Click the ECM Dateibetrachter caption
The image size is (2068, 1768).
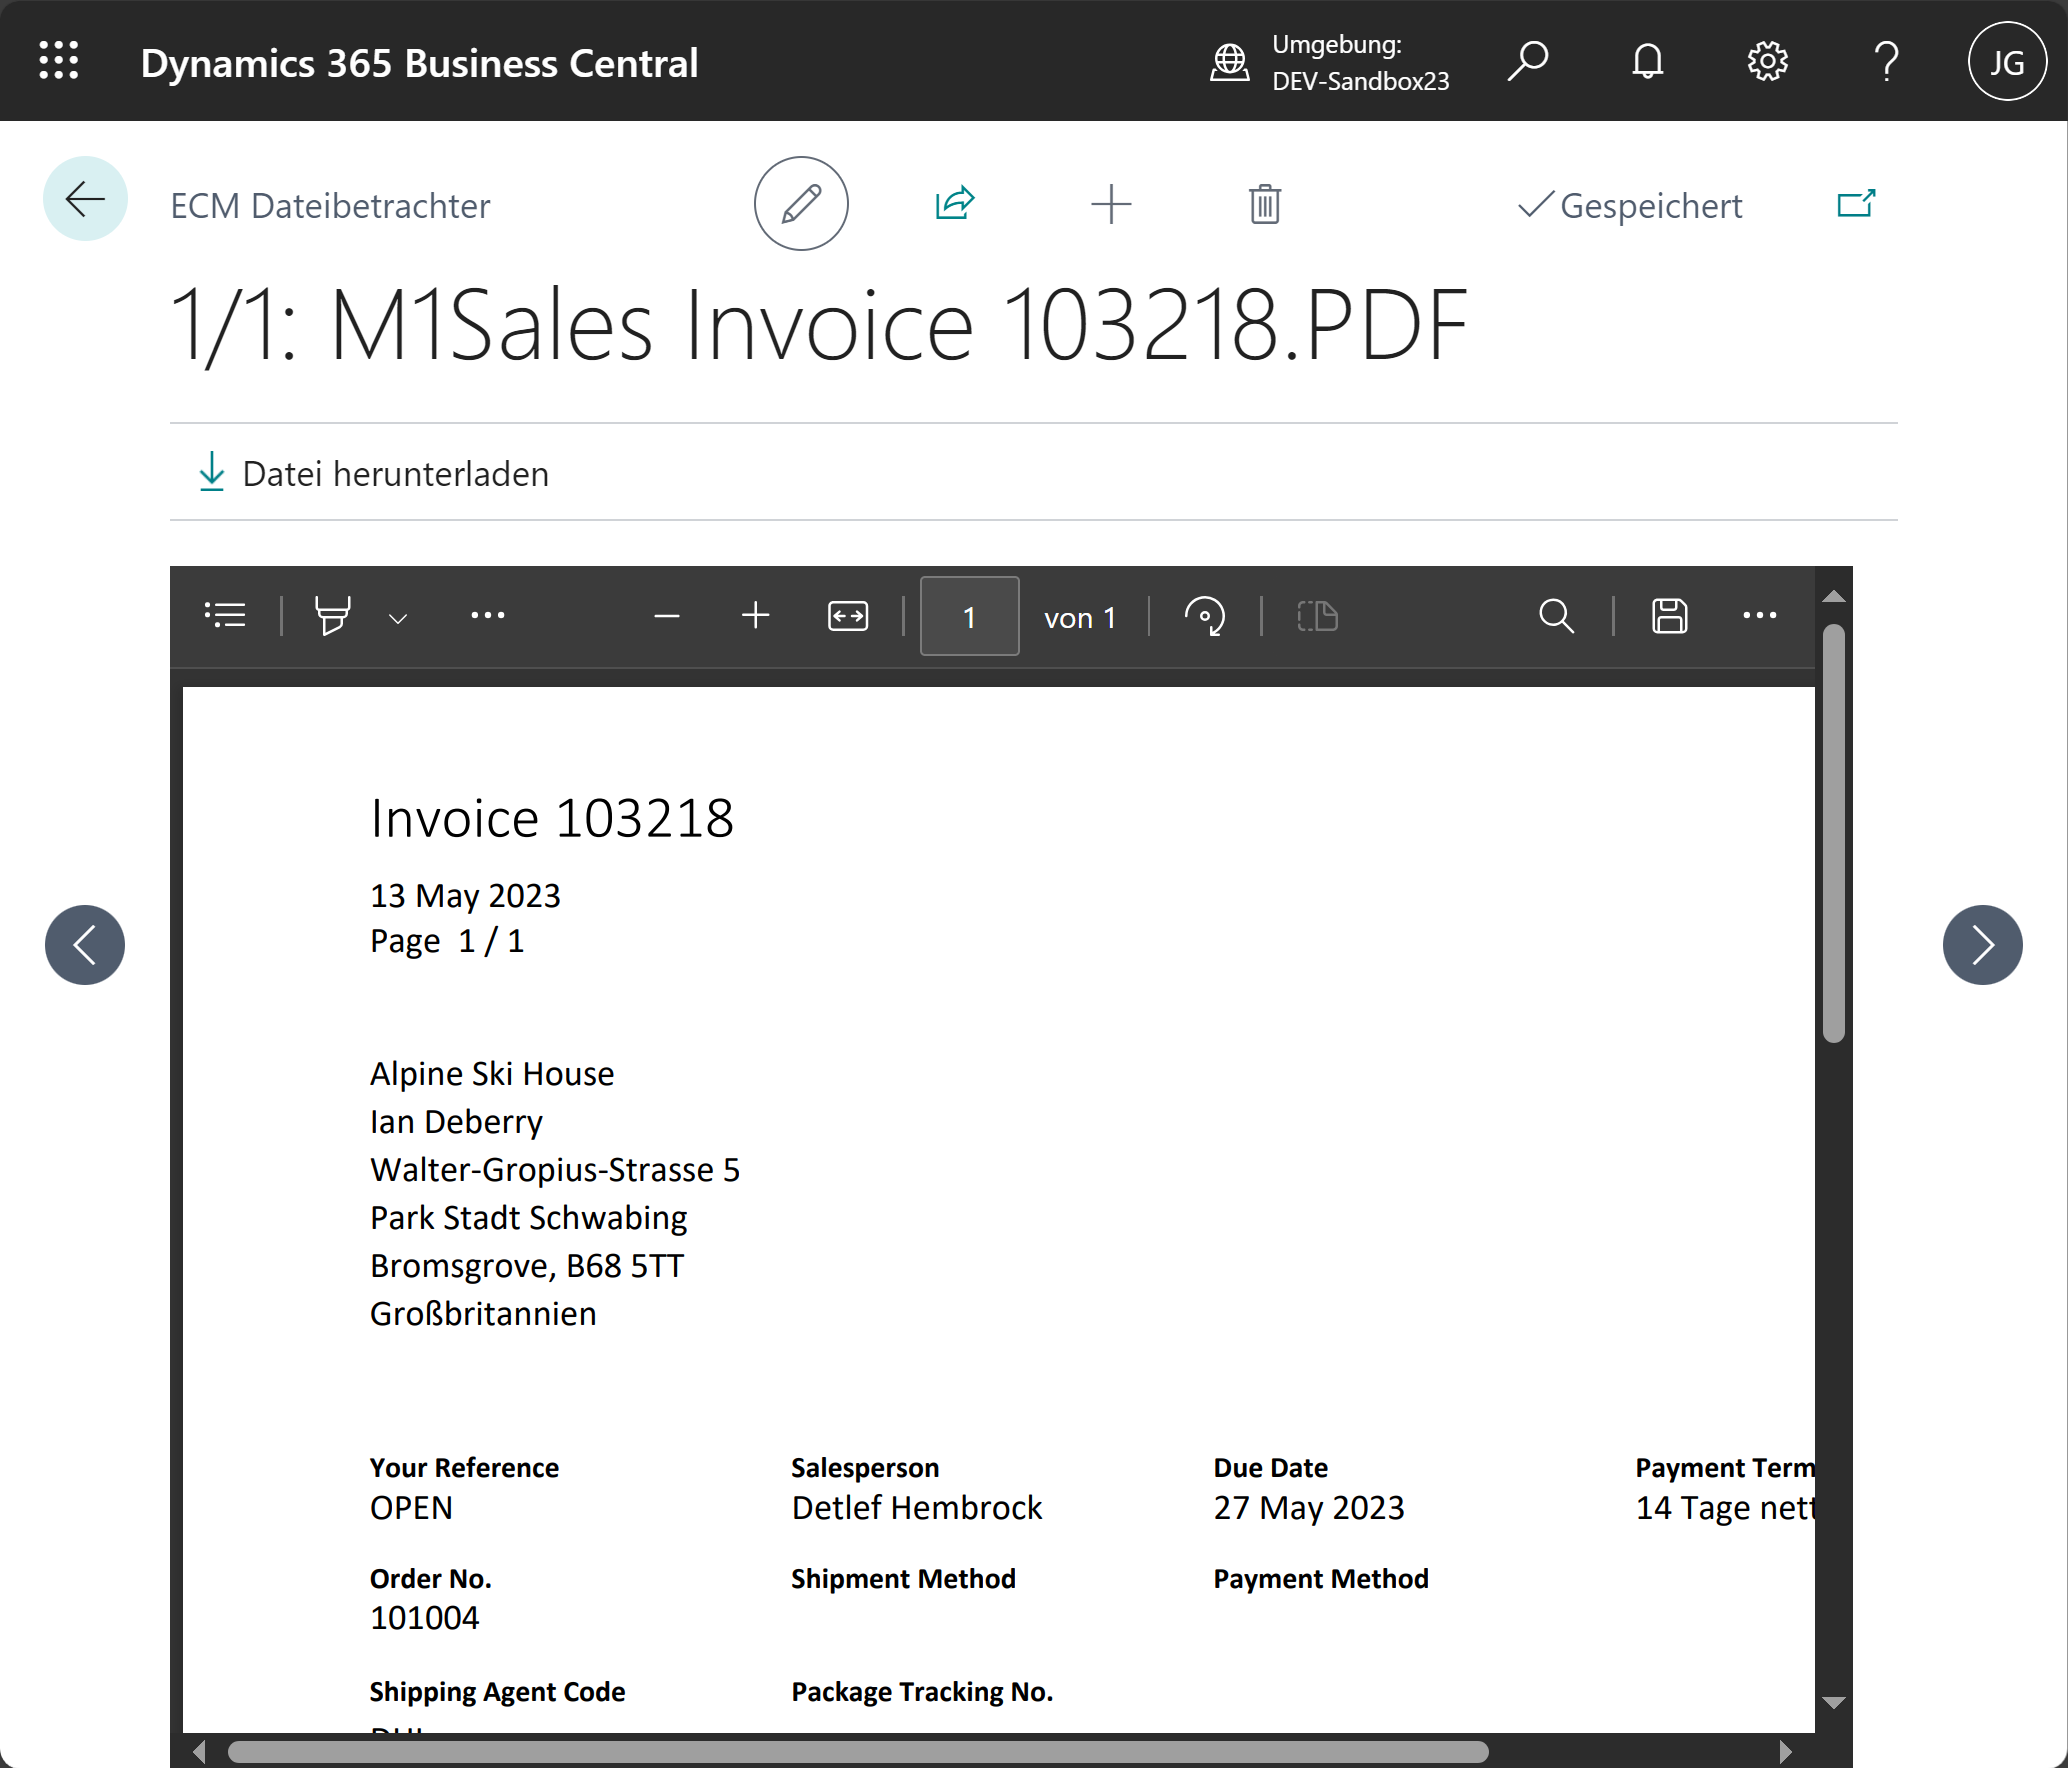click(x=330, y=206)
